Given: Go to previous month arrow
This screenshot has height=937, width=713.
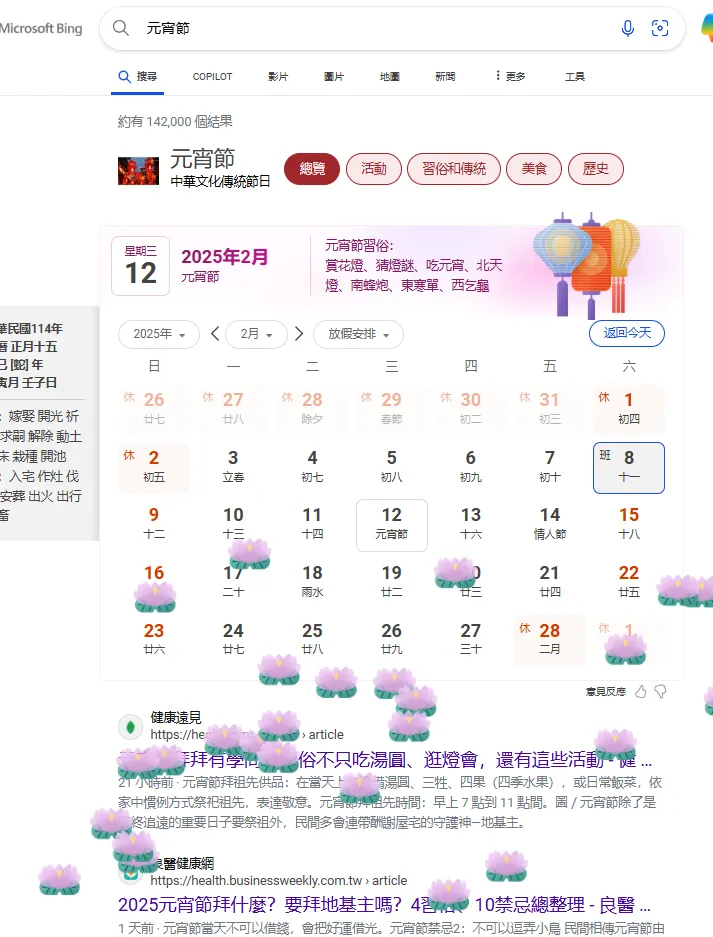Looking at the screenshot, I should [215, 333].
